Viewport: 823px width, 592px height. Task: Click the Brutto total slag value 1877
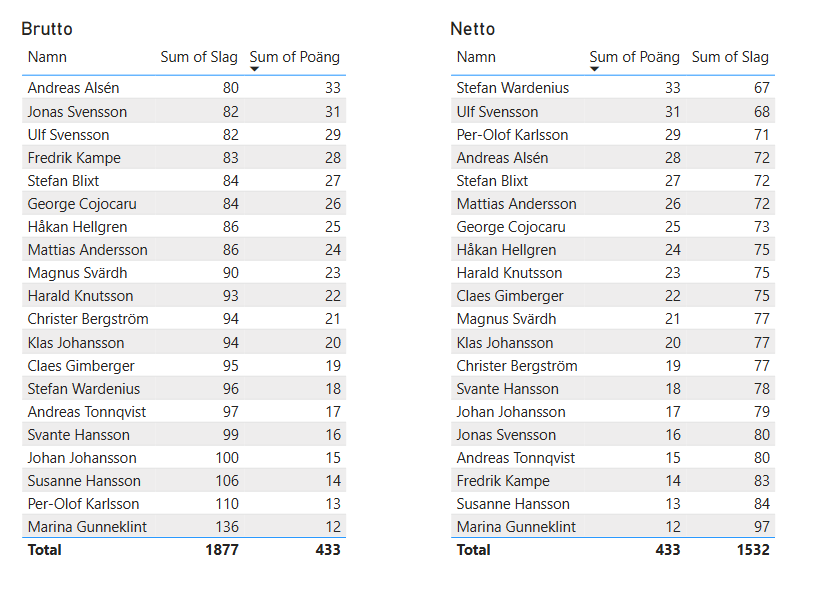pos(220,550)
